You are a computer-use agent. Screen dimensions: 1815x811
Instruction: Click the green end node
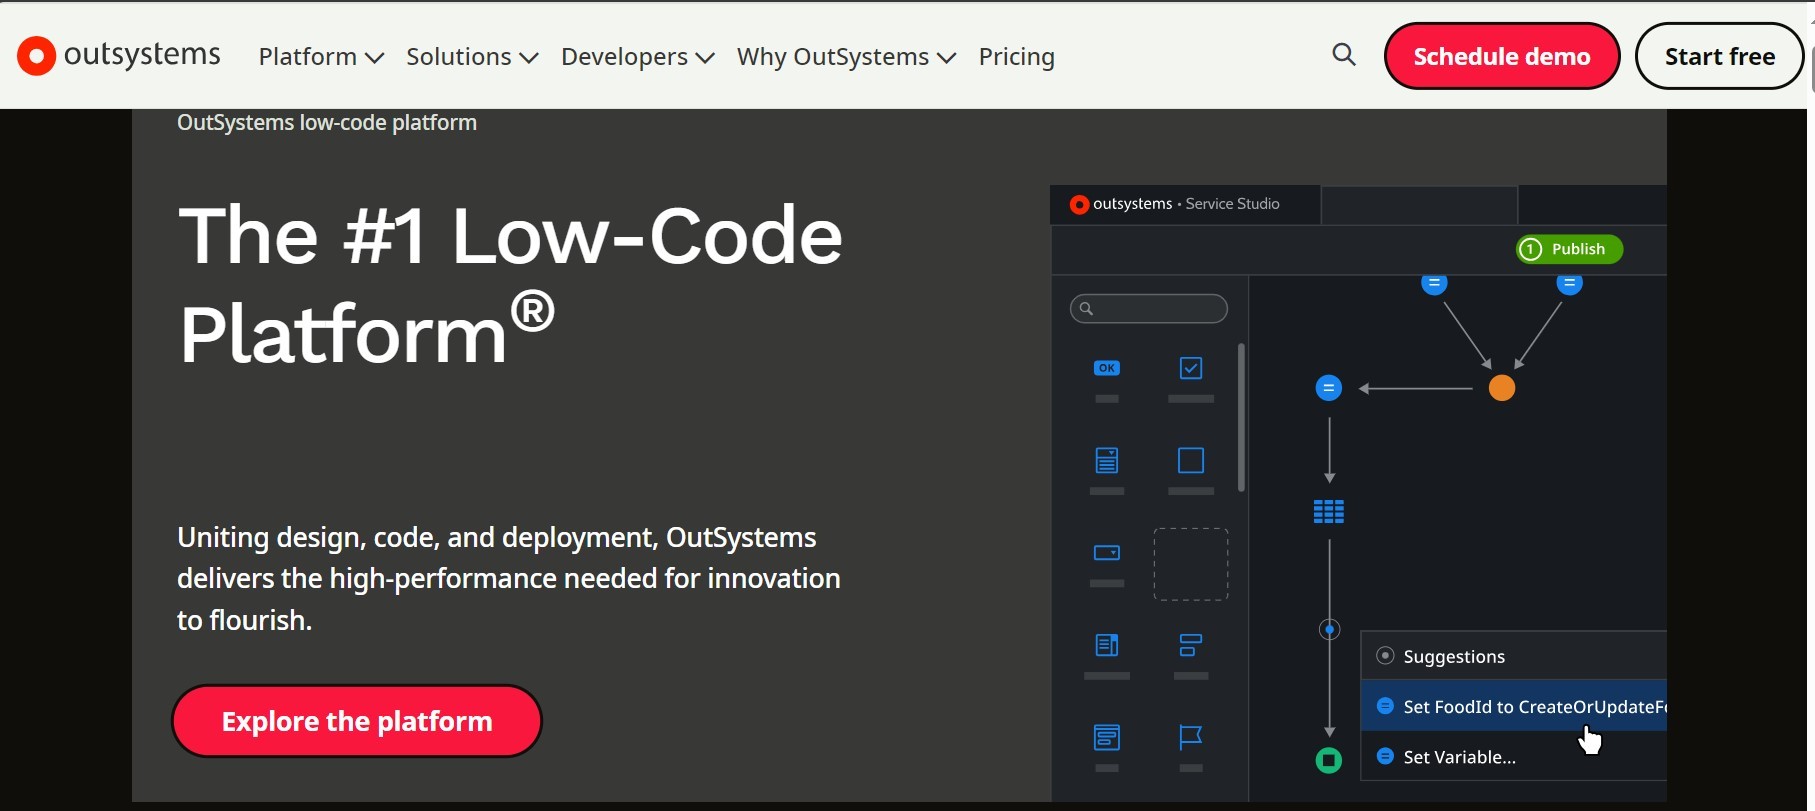(1329, 761)
